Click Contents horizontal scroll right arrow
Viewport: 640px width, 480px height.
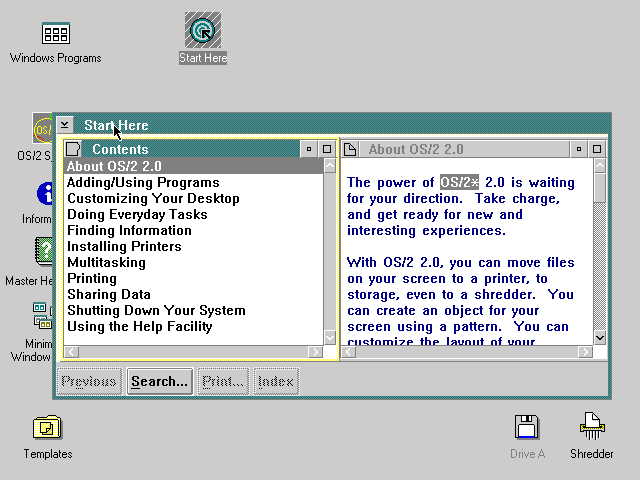[315, 352]
